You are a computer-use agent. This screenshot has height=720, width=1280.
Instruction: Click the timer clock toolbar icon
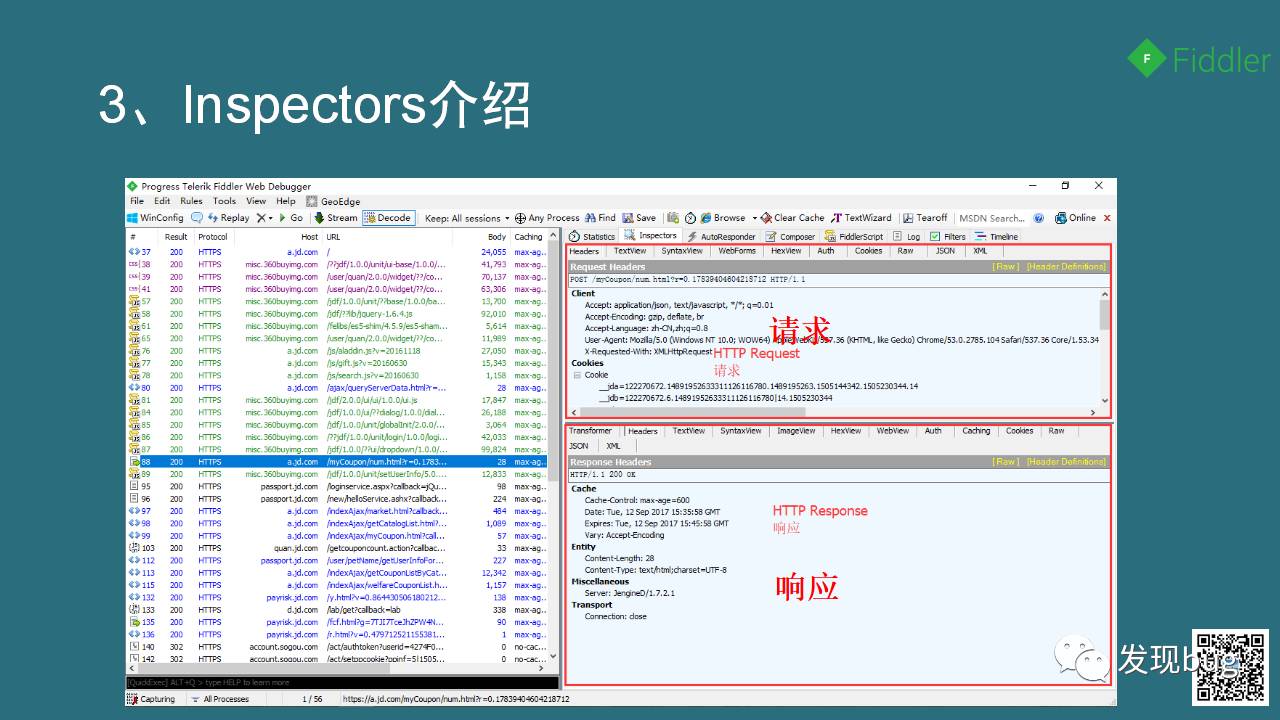click(x=690, y=218)
